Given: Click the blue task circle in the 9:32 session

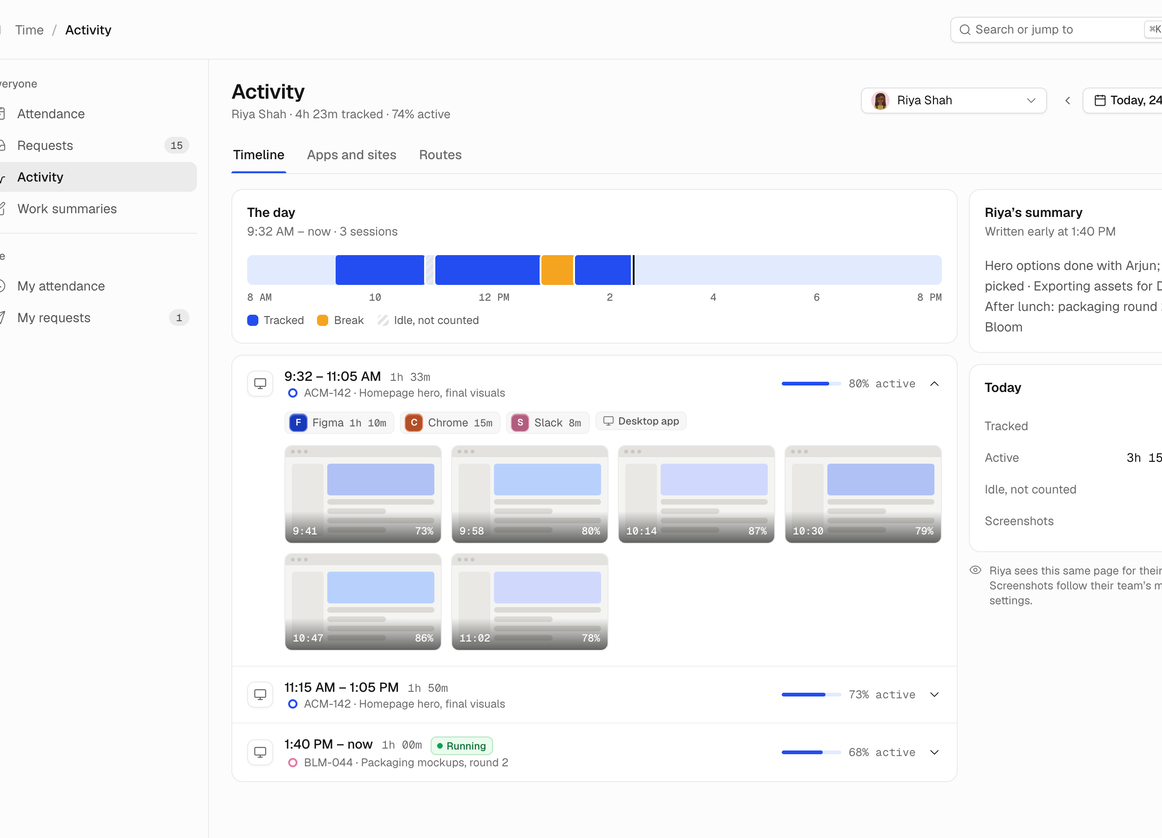Looking at the screenshot, I should click(x=293, y=393).
